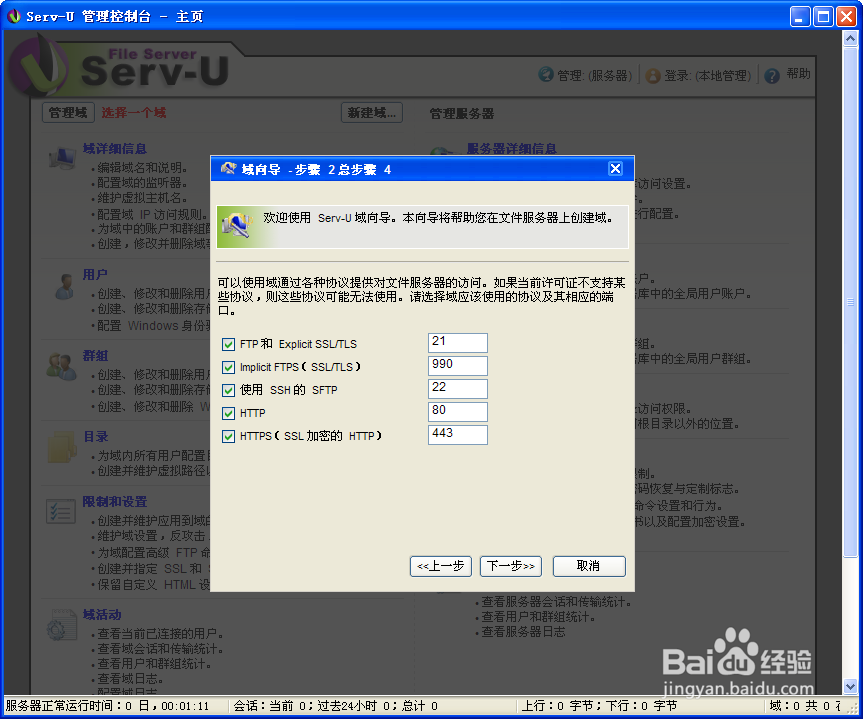The width and height of the screenshot is (863, 719).
Task: Click the domain wizard title bar icon
Action: click(228, 168)
